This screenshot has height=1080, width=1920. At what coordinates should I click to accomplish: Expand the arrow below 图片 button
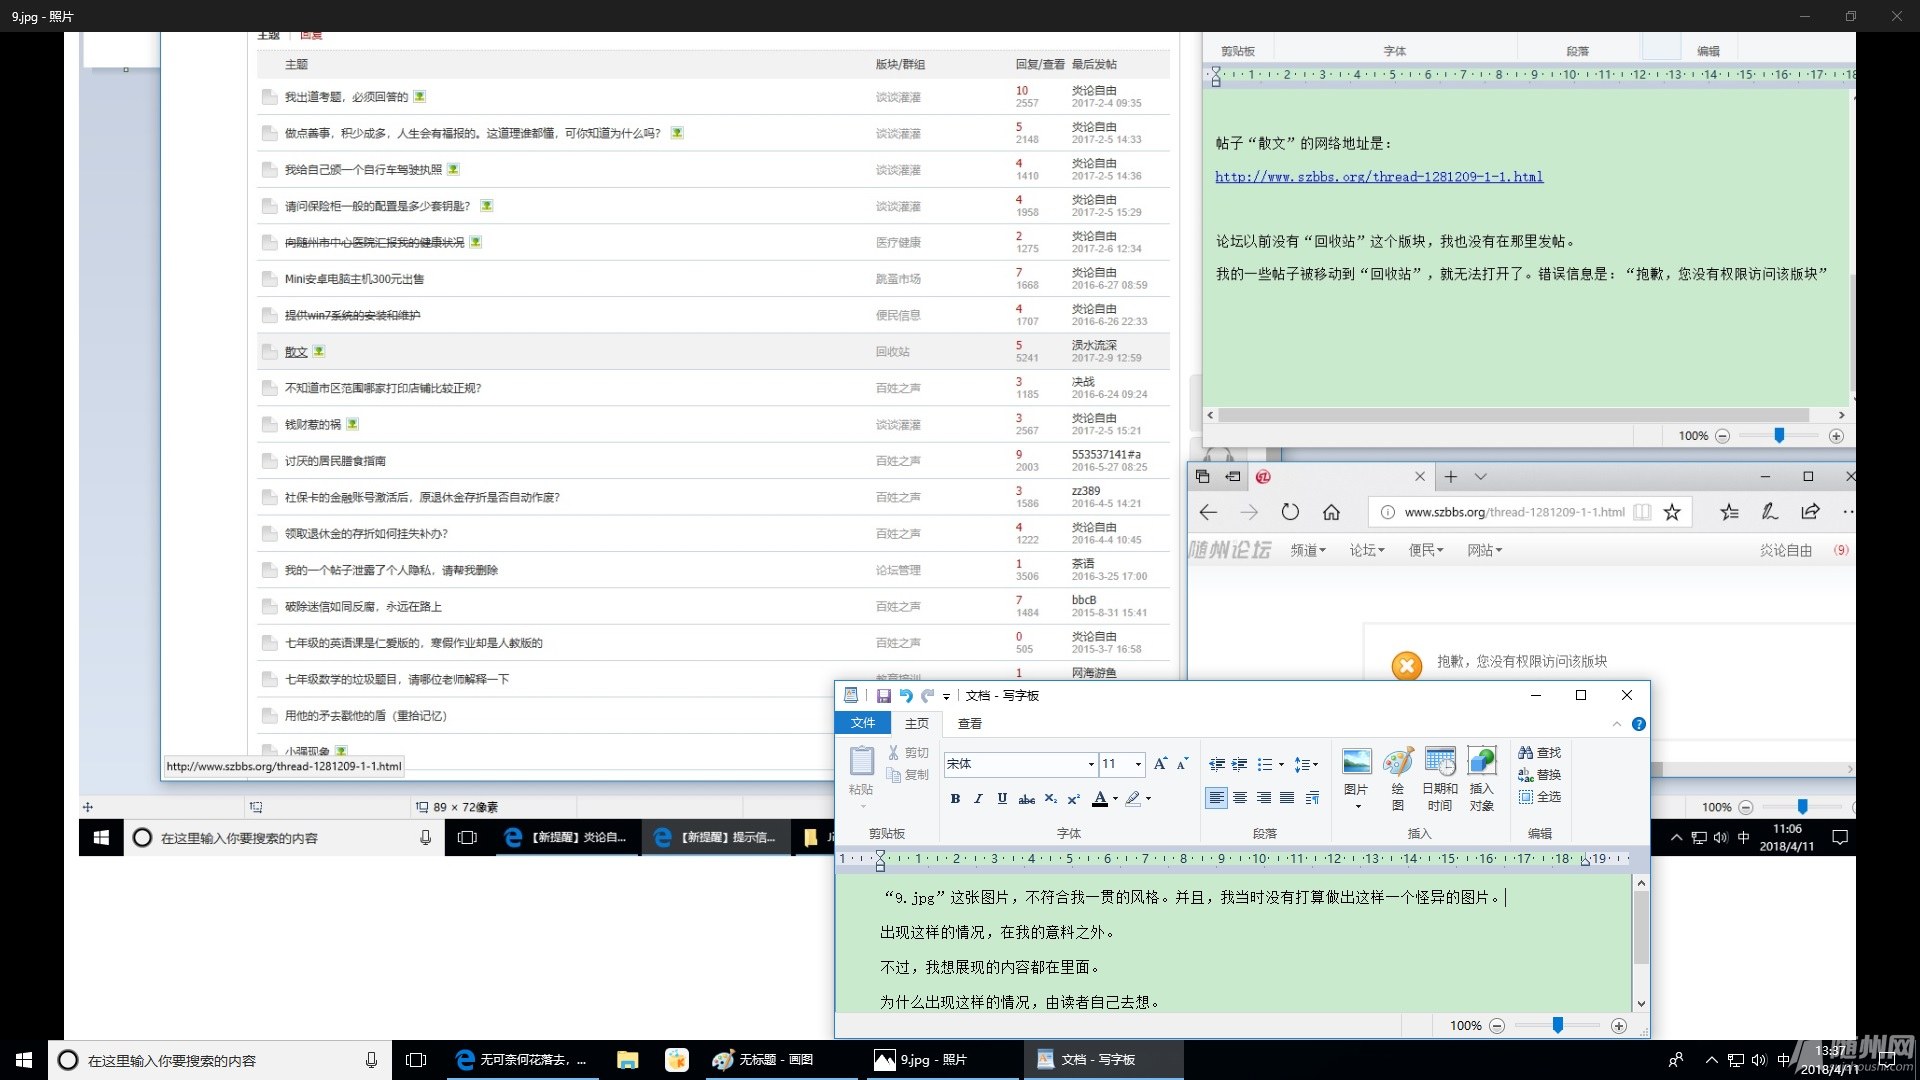(x=1358, y=806)
